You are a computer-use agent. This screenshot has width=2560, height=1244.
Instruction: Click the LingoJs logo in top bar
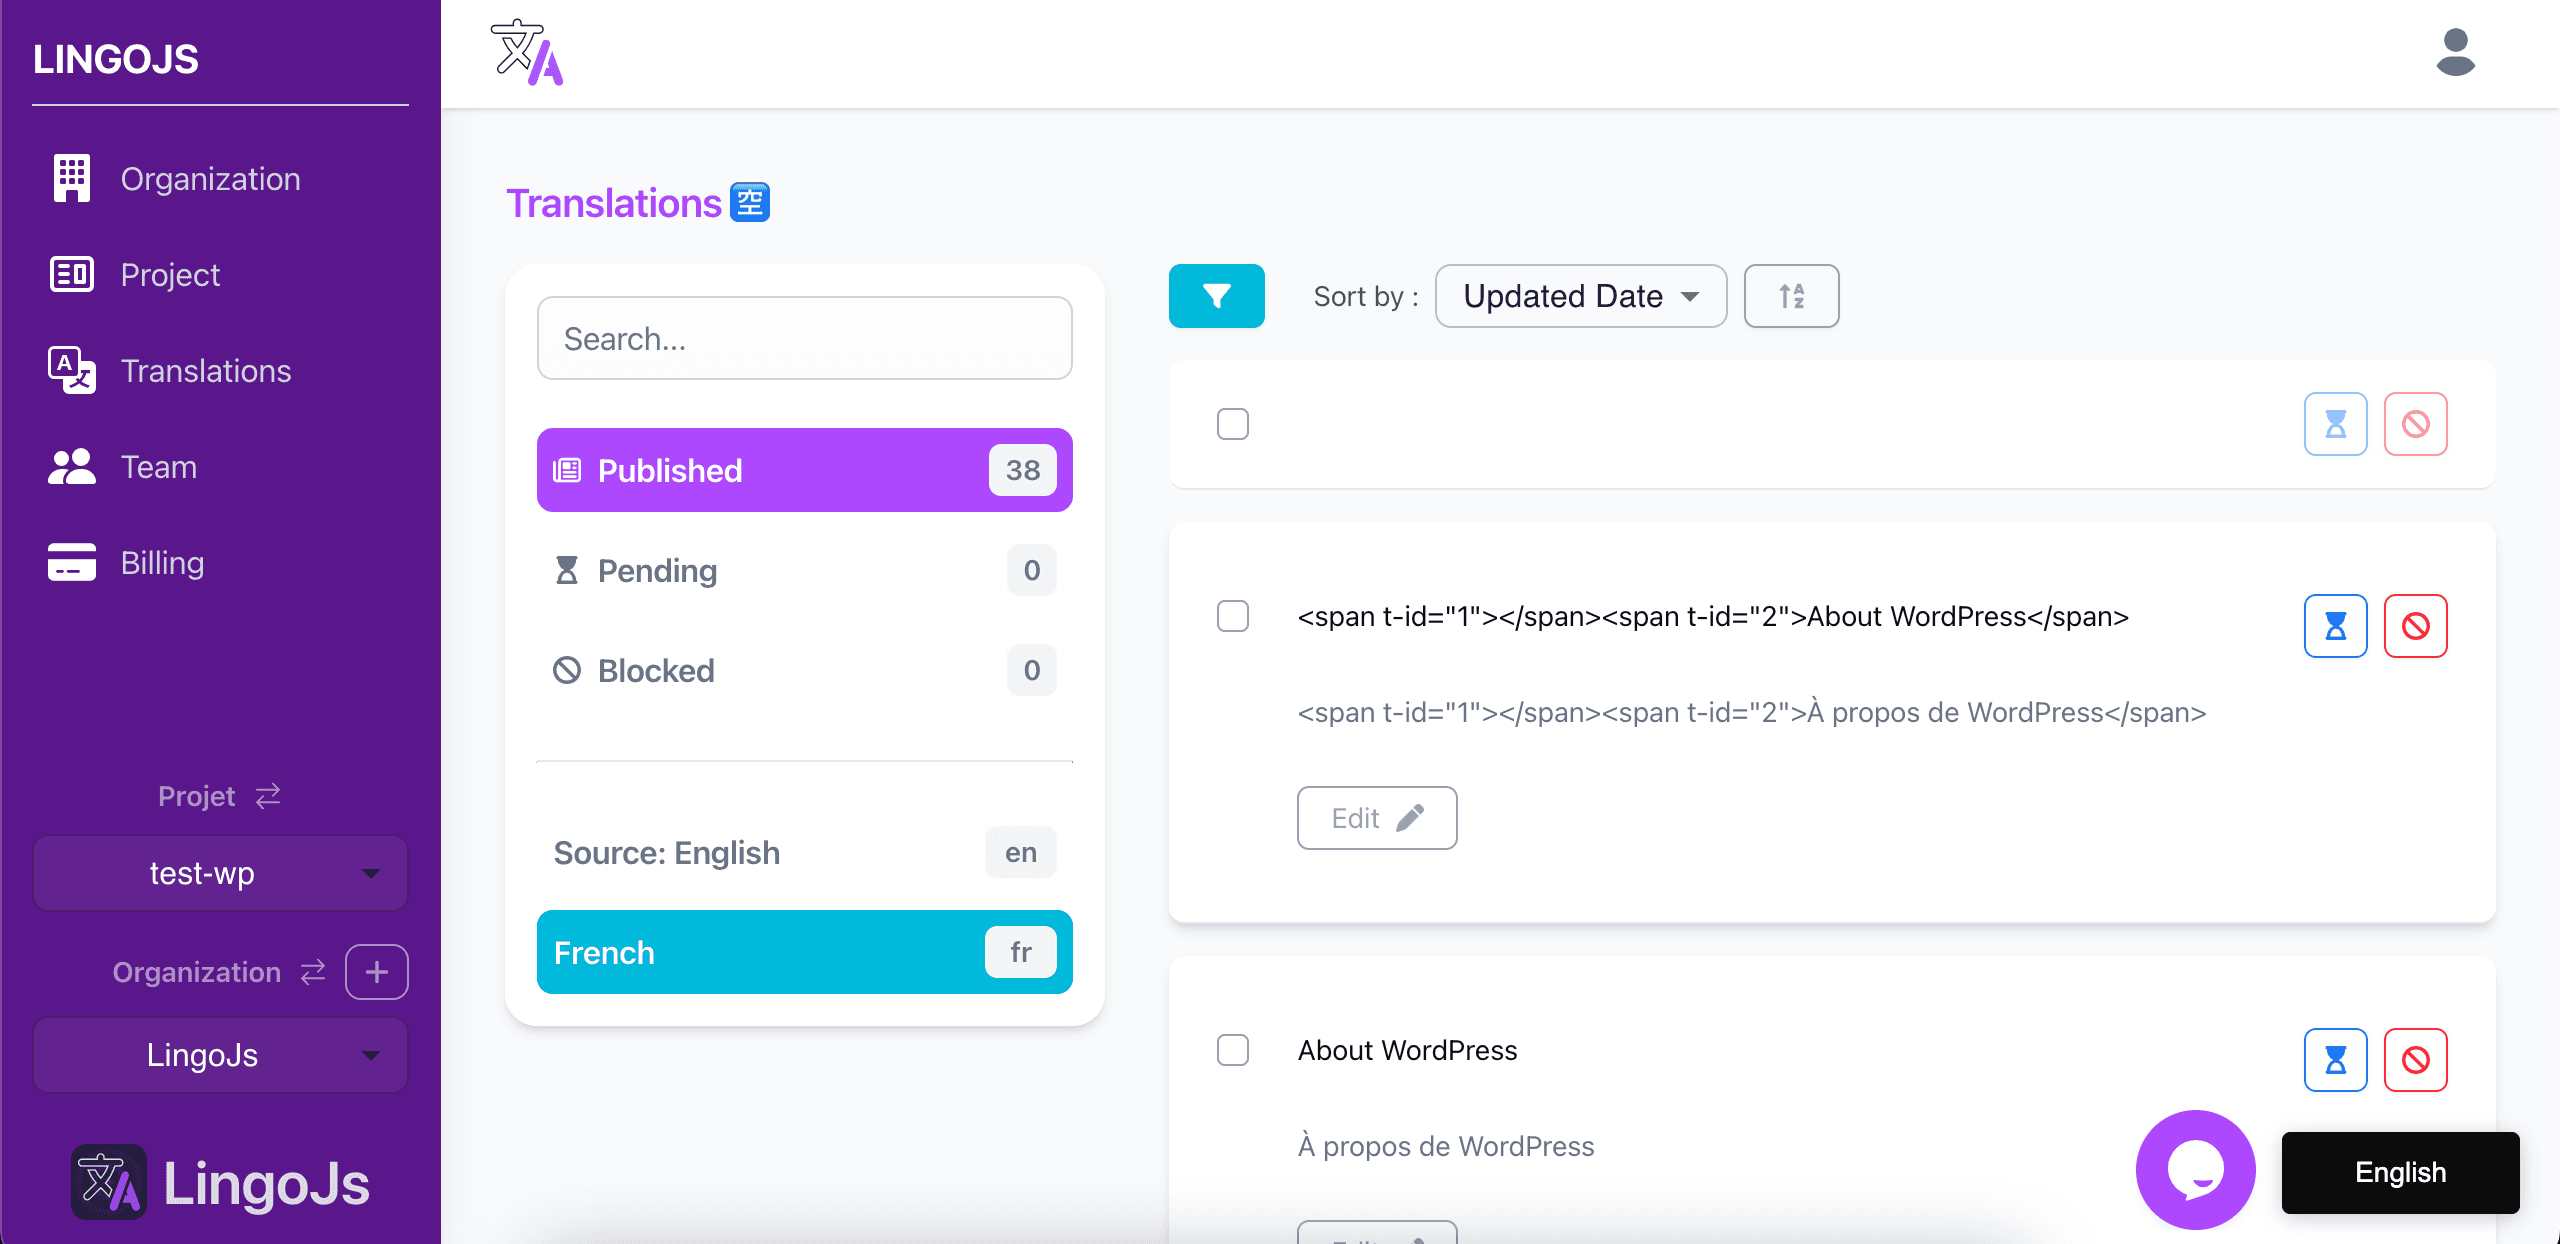click(527, 53)
